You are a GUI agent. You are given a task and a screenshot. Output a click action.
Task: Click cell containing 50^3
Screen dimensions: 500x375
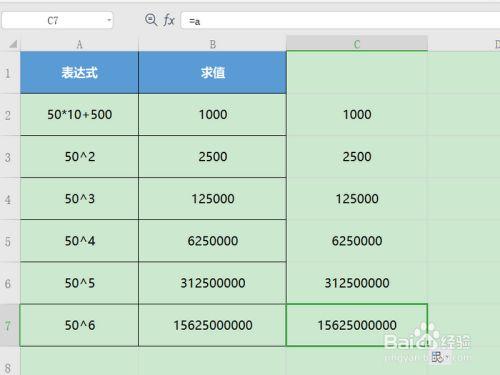point(79,199)
